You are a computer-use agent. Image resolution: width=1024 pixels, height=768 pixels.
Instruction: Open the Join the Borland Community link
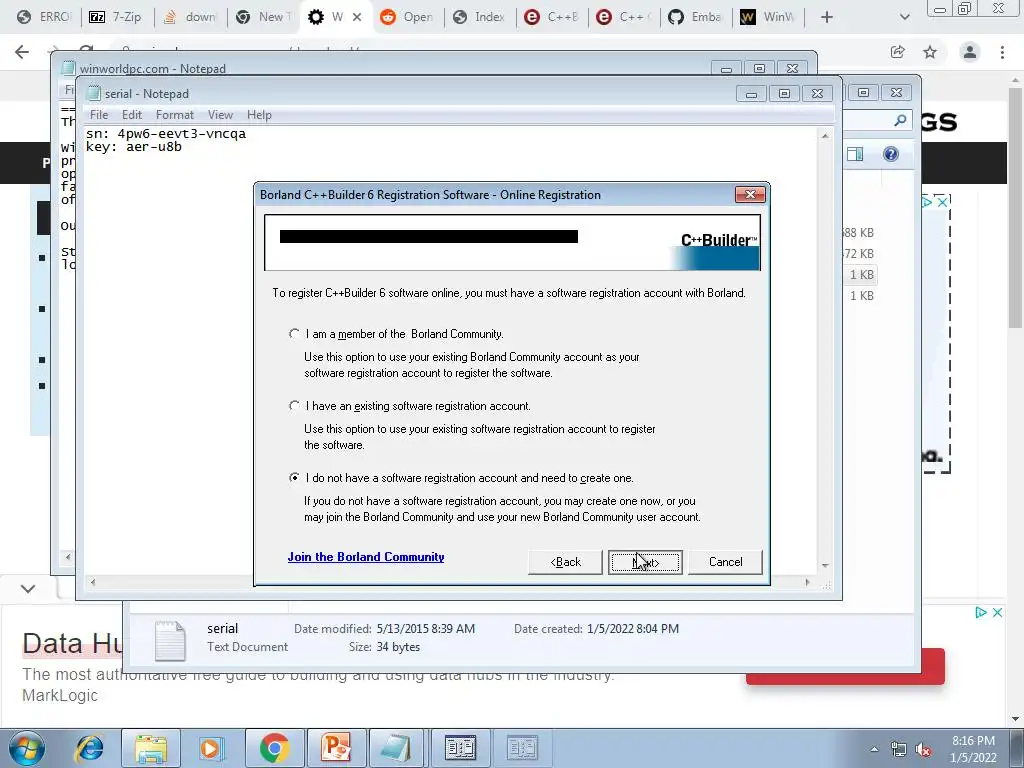click(x=366, y=557)
